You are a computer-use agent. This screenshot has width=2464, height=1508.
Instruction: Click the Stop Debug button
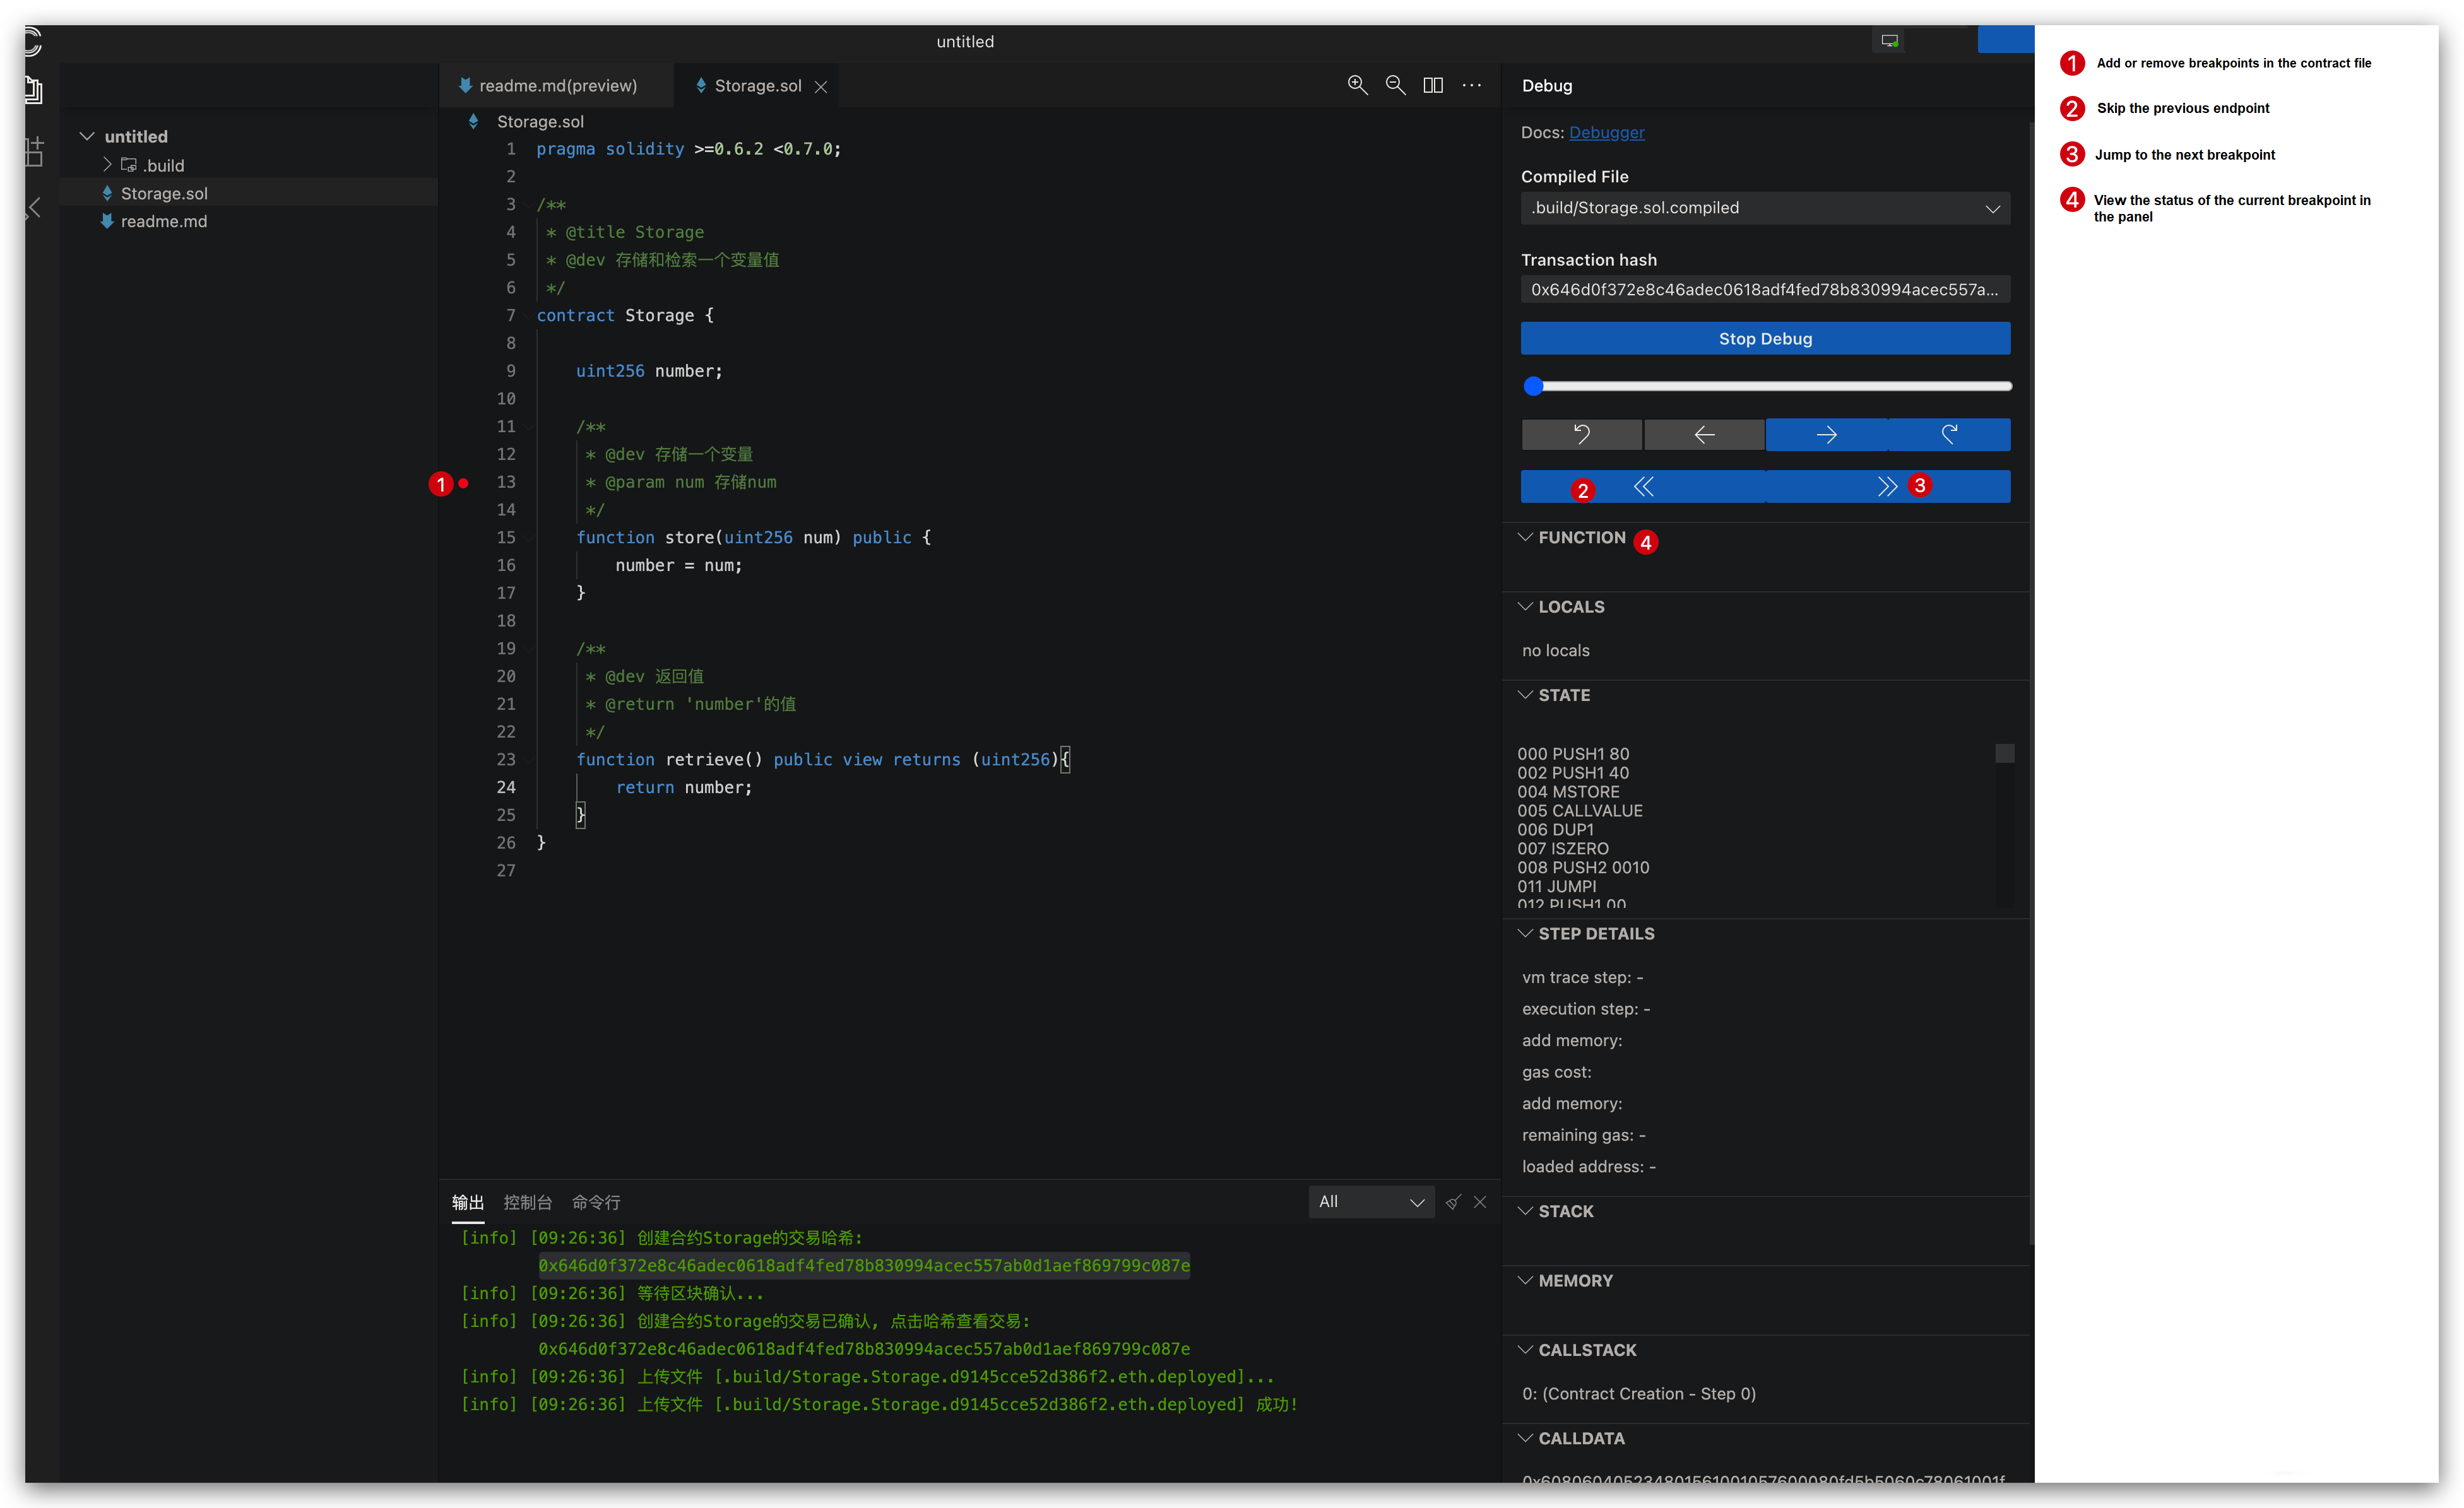pos(1764,338)
